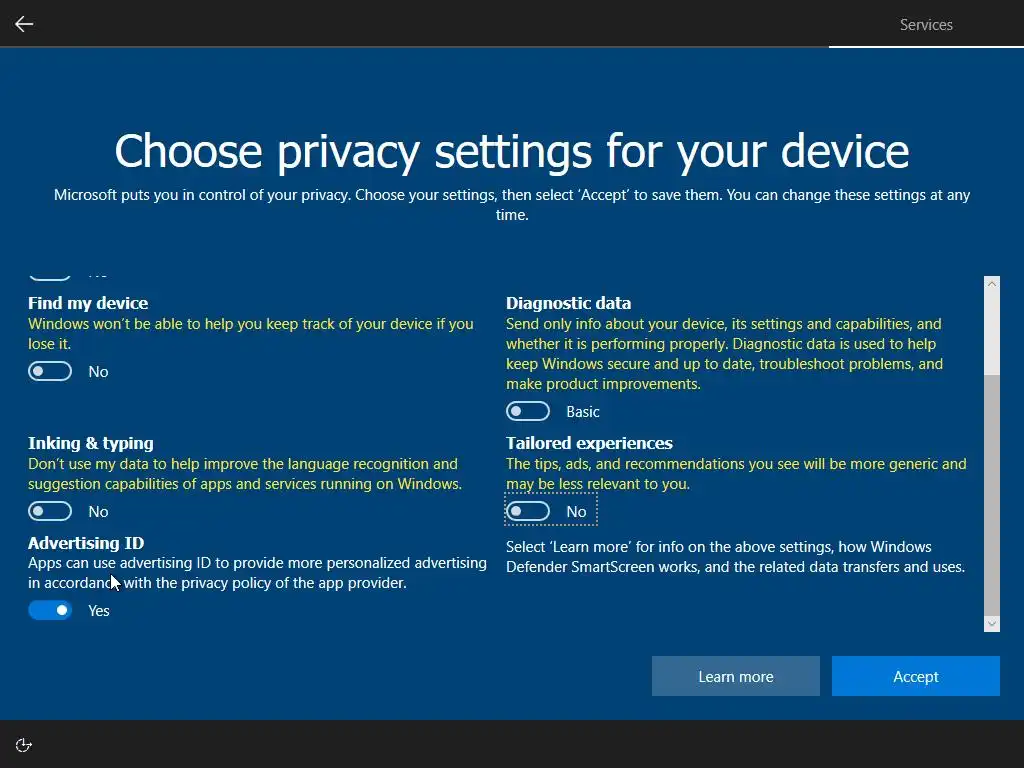
Task: Click the vertical scrollbar thumb
Action: 991,495
